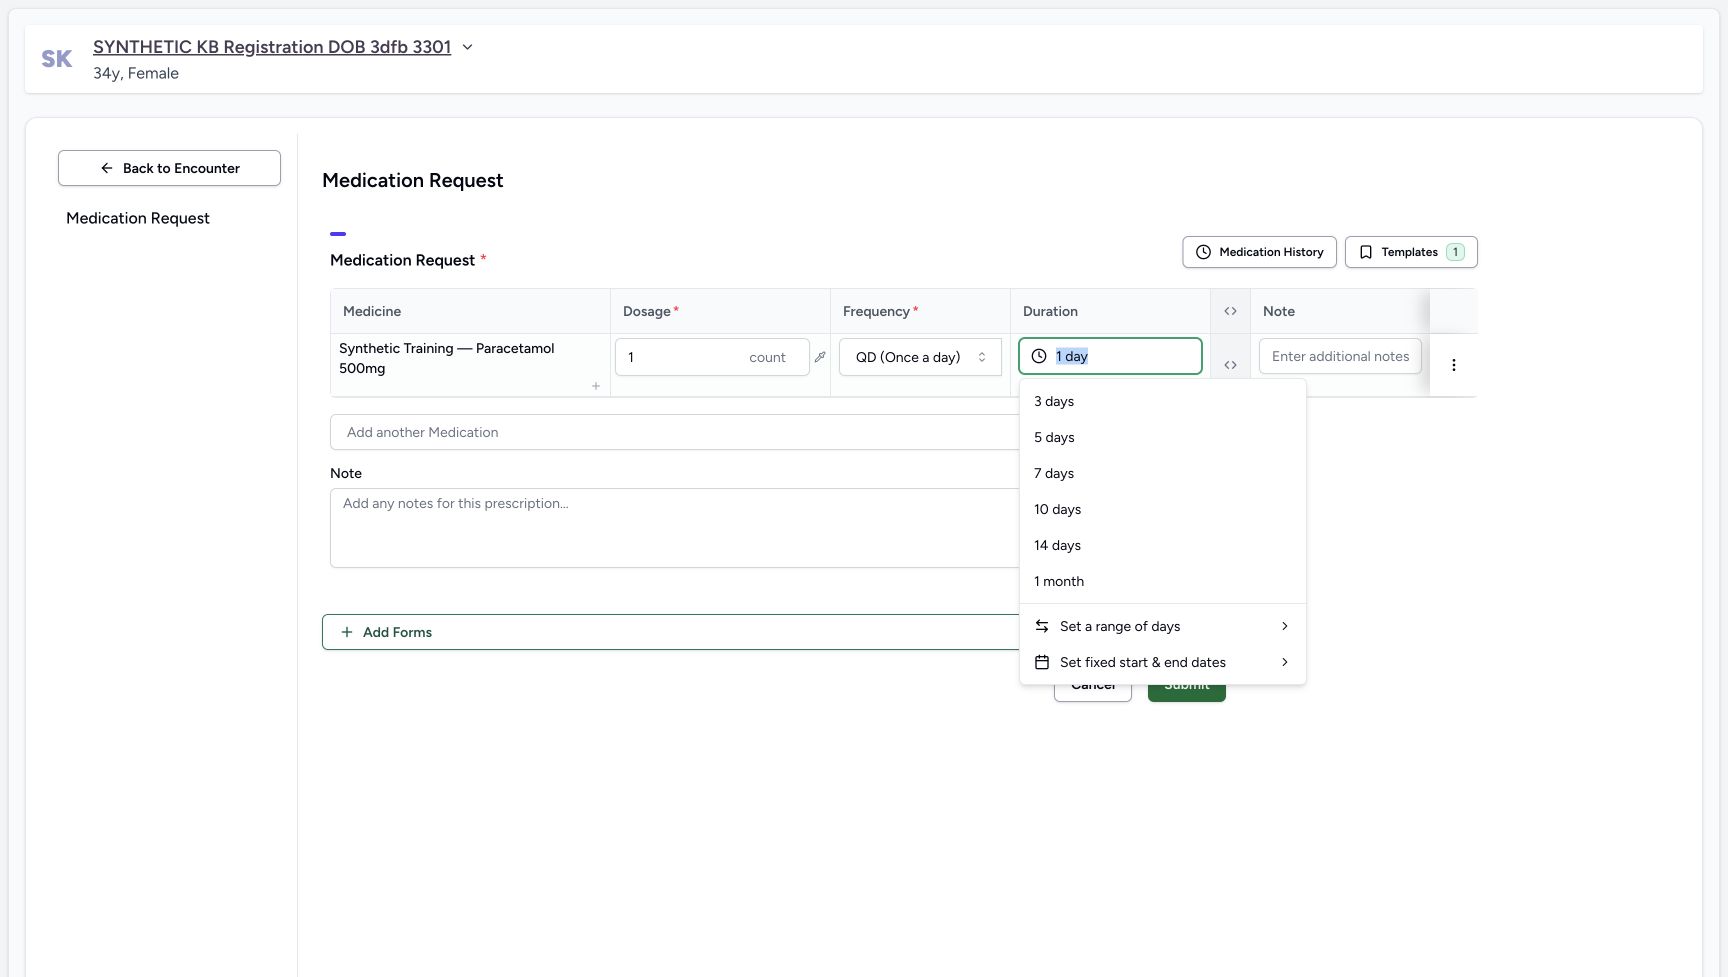
Task: Click the dosage count input field
Action: point(712,357)
